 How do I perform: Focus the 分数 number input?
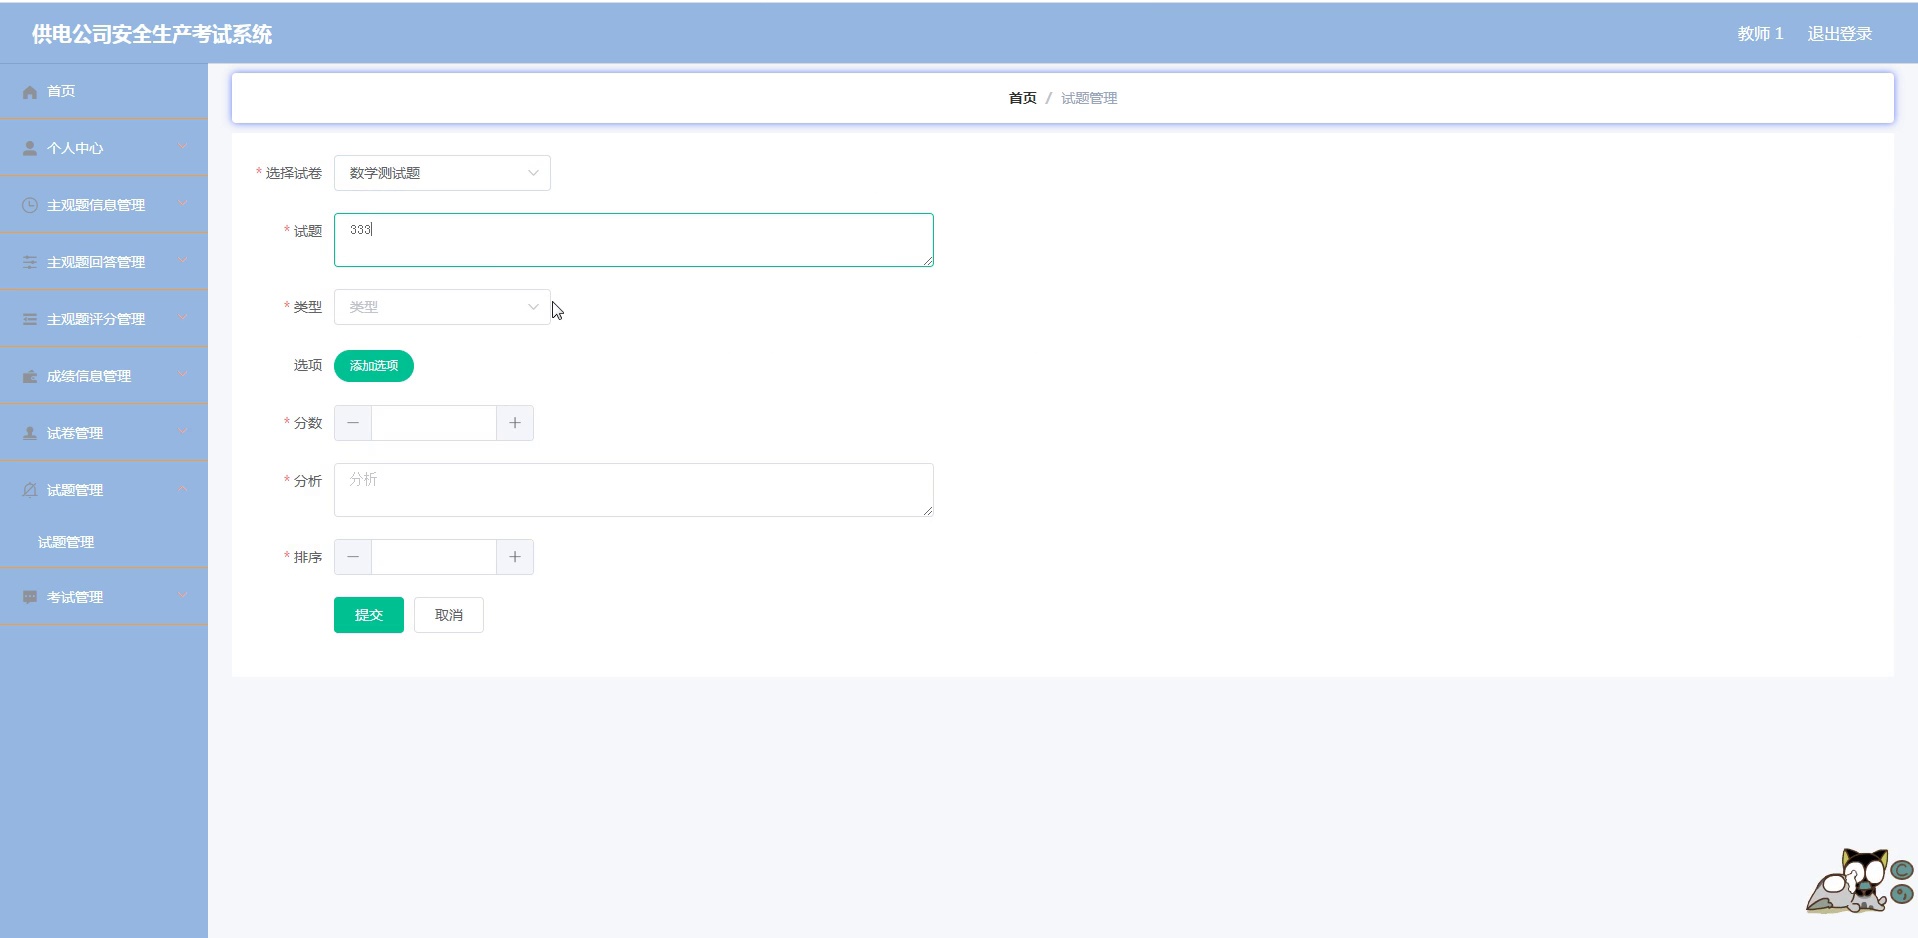coord(434,423)
